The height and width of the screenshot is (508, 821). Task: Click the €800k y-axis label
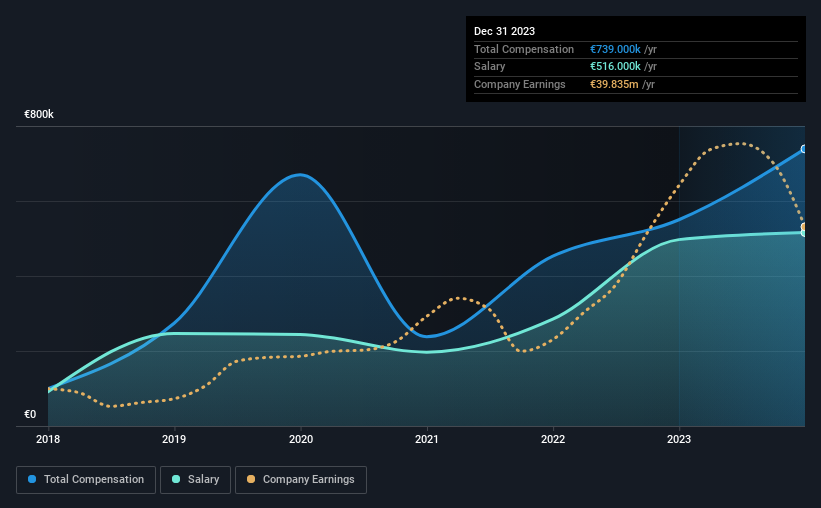(x=39, y=114)
